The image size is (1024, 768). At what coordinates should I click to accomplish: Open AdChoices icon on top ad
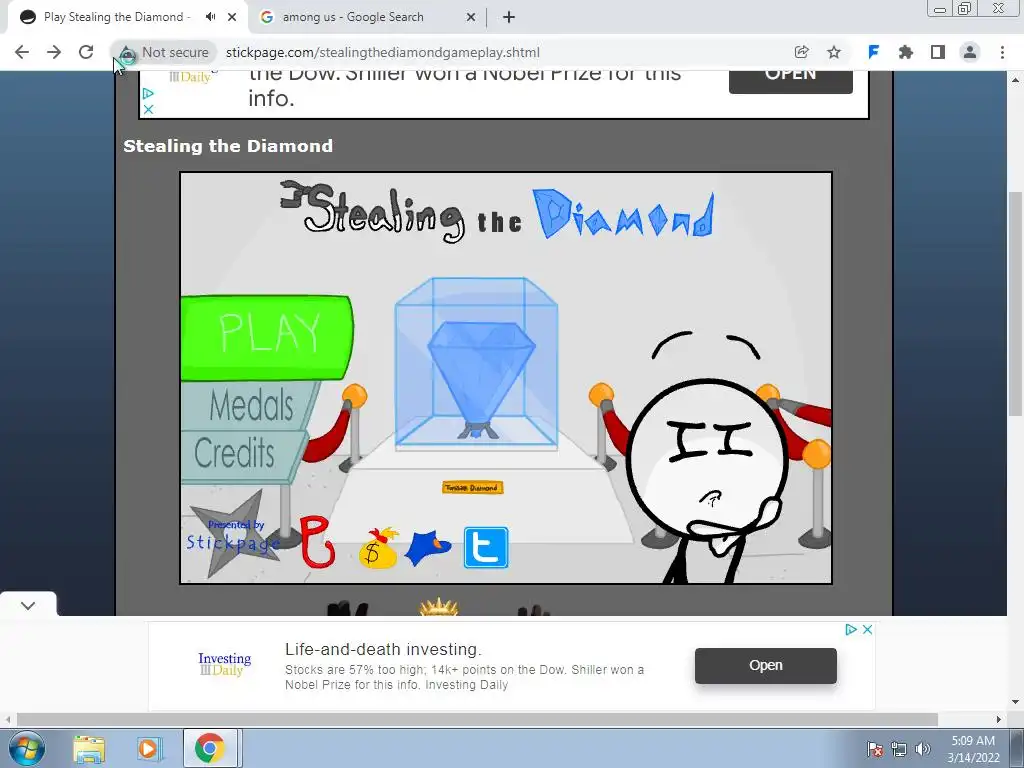coord(148,93)
